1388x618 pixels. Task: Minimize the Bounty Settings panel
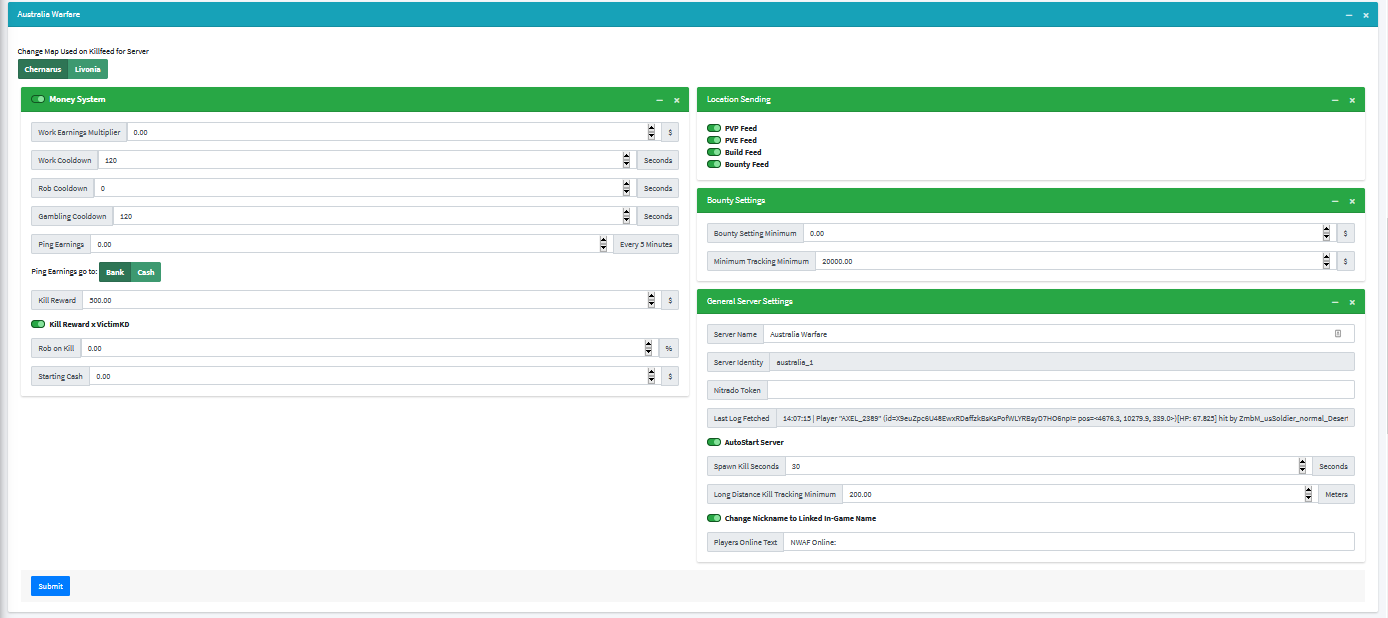coord(1335,201)
